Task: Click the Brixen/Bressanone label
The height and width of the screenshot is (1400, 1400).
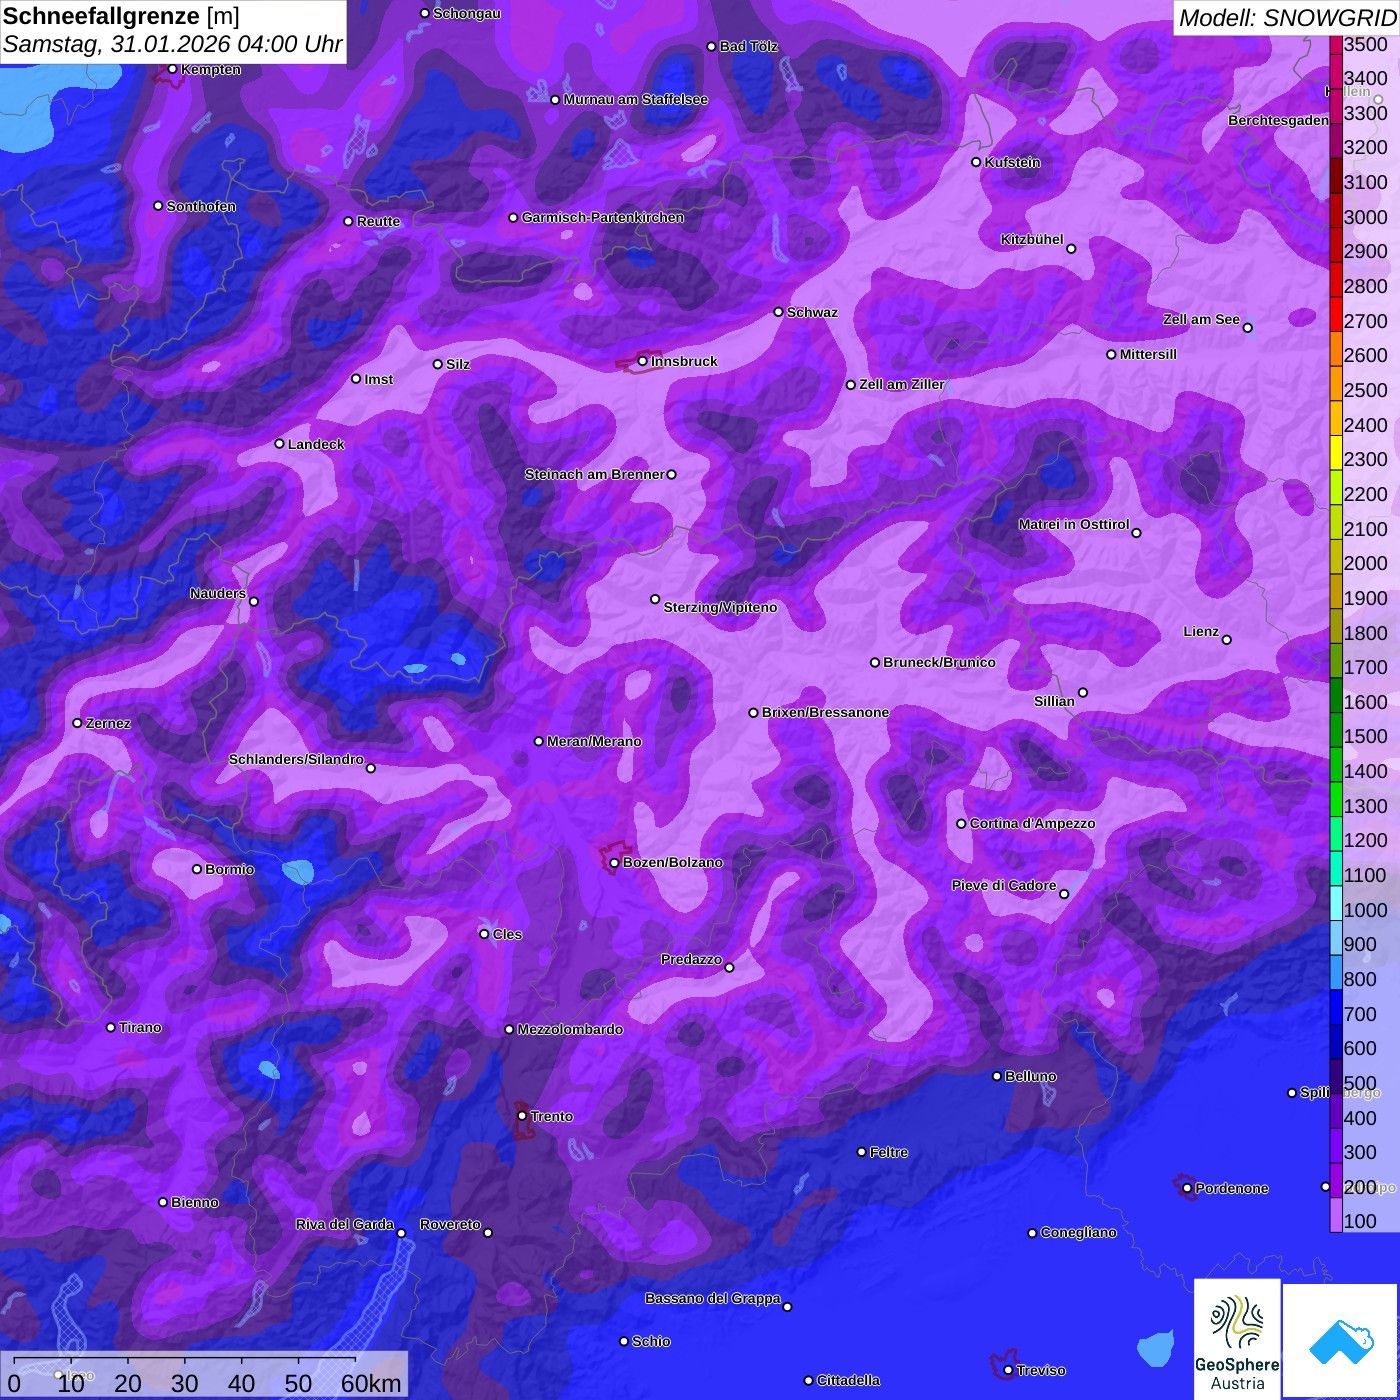Action: tap(825, 712)
